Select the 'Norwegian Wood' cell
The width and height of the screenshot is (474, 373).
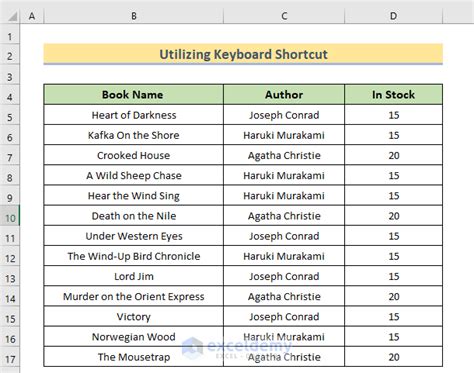133,337
